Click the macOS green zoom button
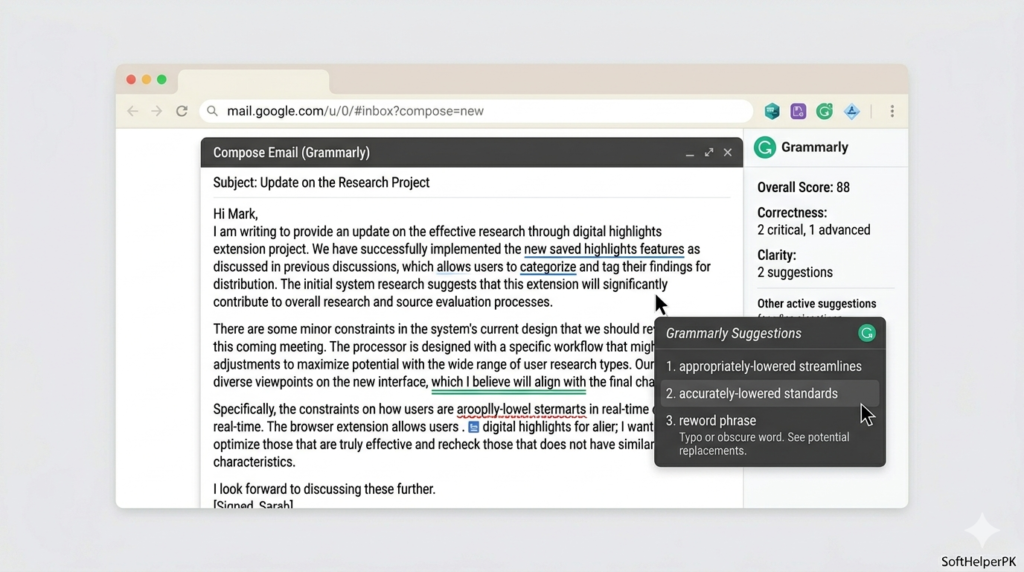The image size is (1024, 572). (161, 80)
